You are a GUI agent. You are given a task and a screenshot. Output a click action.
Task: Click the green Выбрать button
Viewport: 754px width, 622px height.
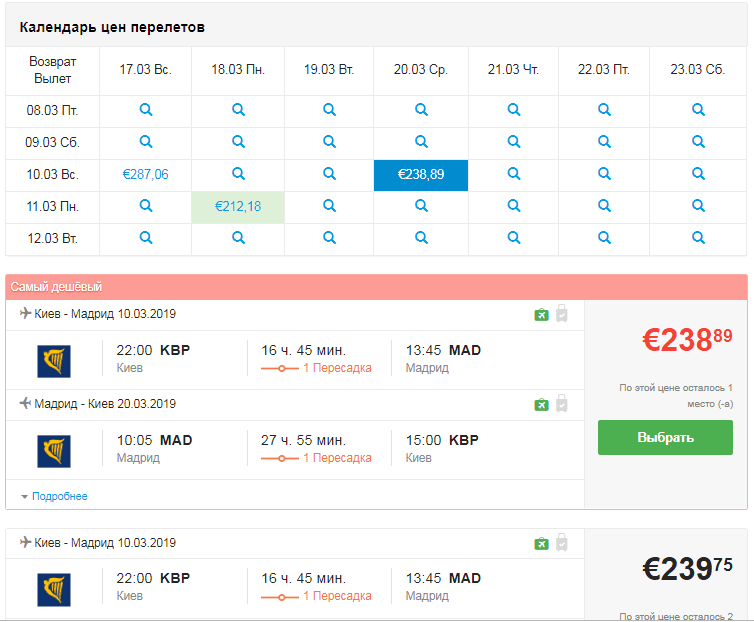[x=665, y=437]
